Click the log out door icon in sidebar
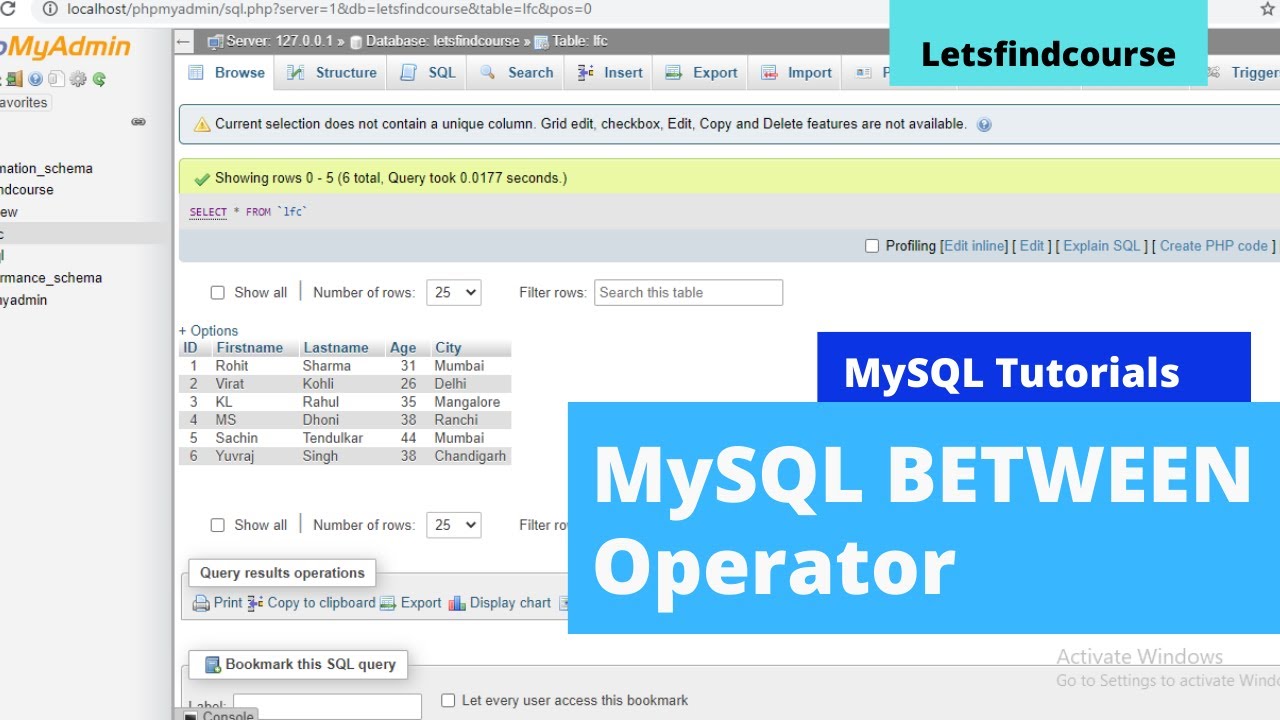The height and width of the screenshot is (720, 1280). pyautogui.click(x=14, y=79)
